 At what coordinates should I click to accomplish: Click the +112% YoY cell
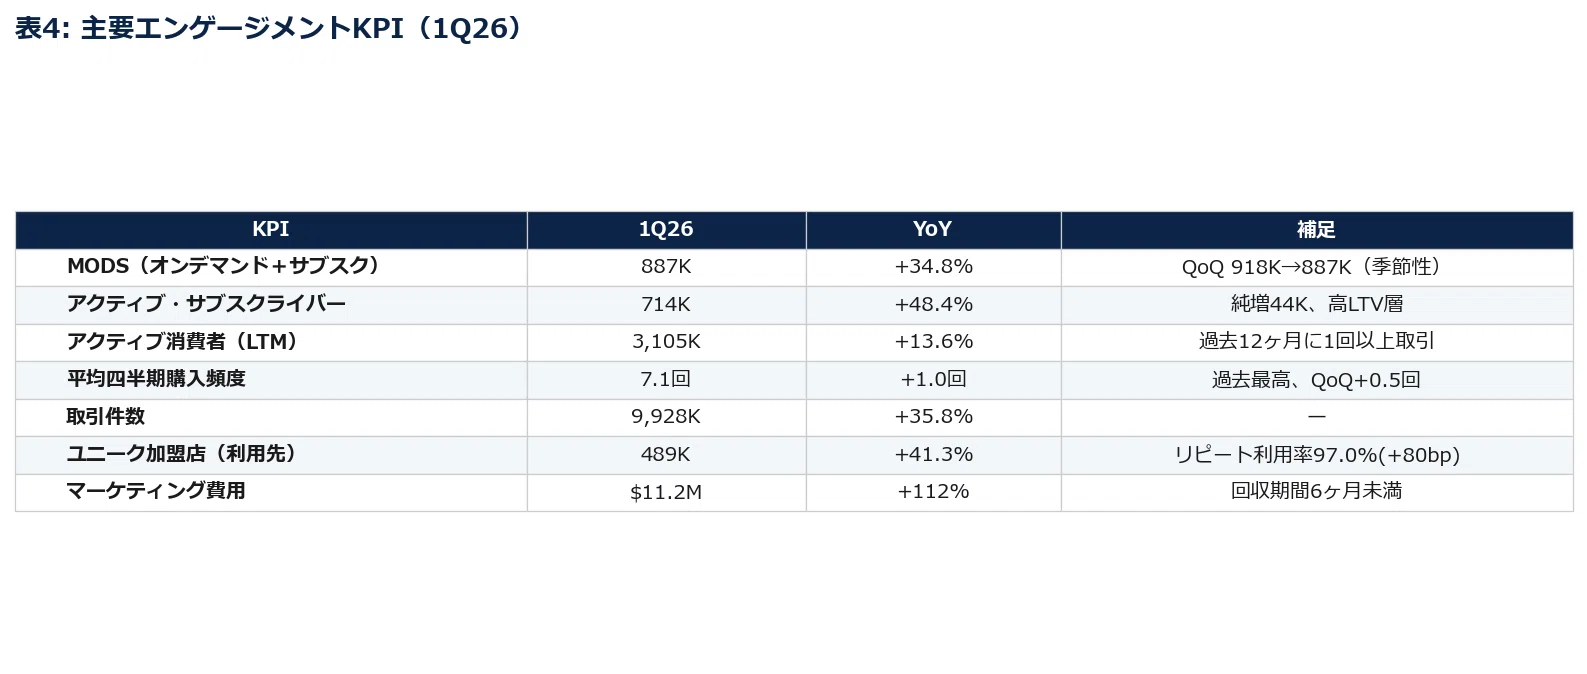(x=933, y=492)
